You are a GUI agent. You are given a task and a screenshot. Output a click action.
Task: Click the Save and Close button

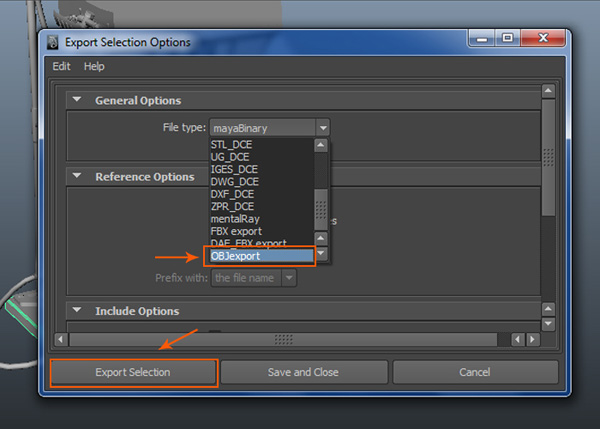[x=303, y=372]
